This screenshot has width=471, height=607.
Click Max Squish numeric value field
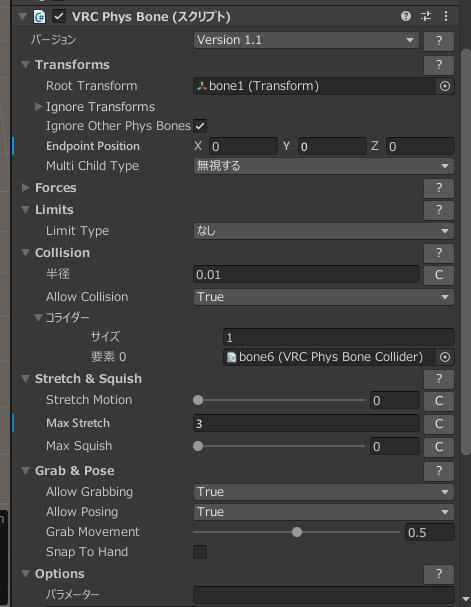(x=395, y=446)
